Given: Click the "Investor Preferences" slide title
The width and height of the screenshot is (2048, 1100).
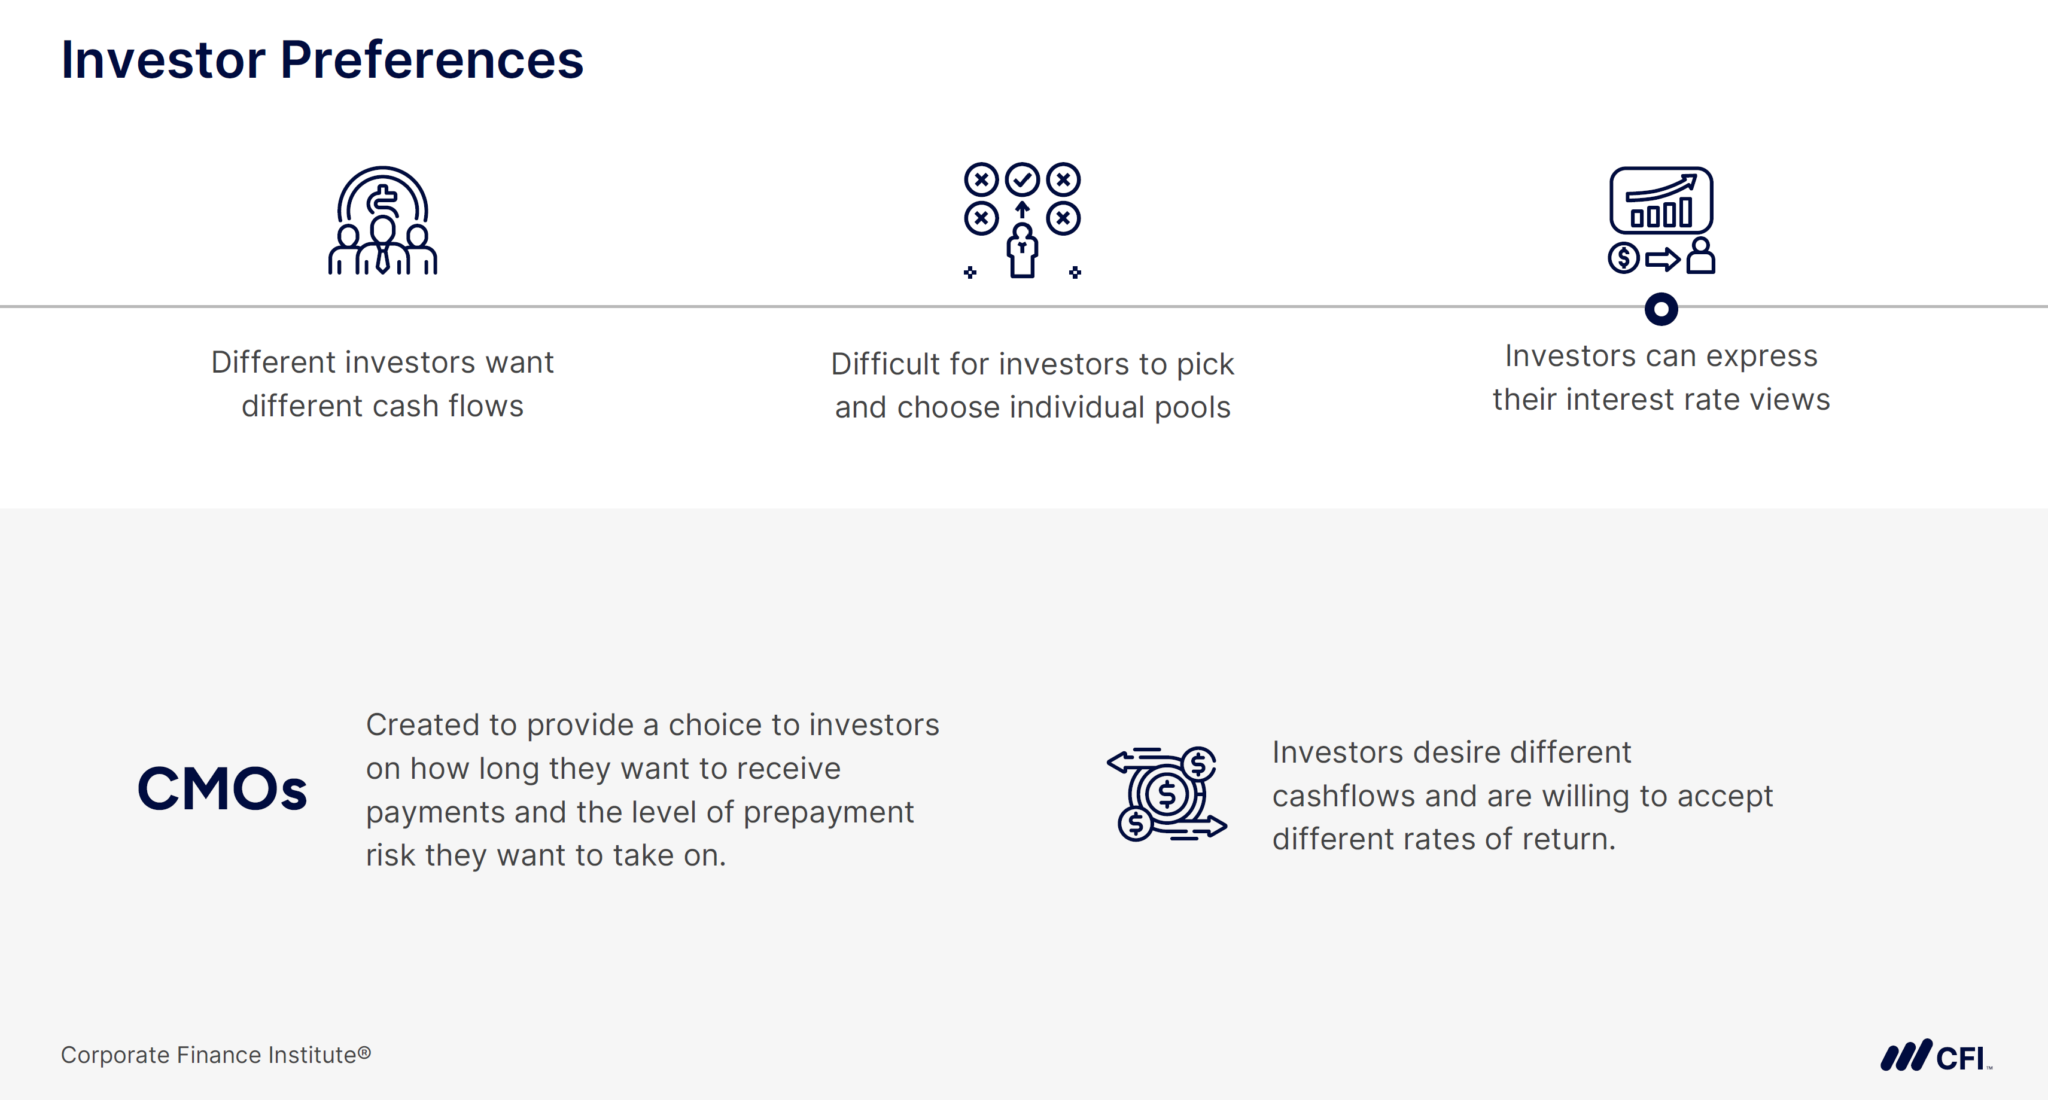Looking at the screenshot, I should [322, 60].
